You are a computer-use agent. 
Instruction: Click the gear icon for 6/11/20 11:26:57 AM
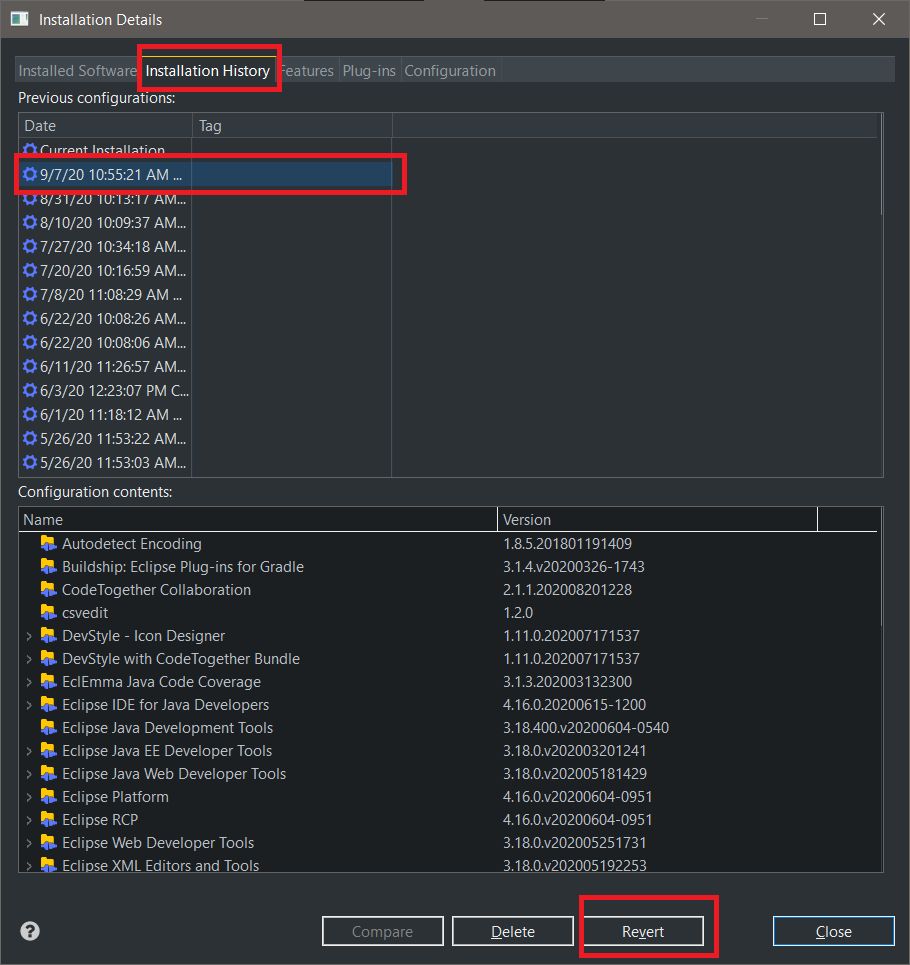30,366
